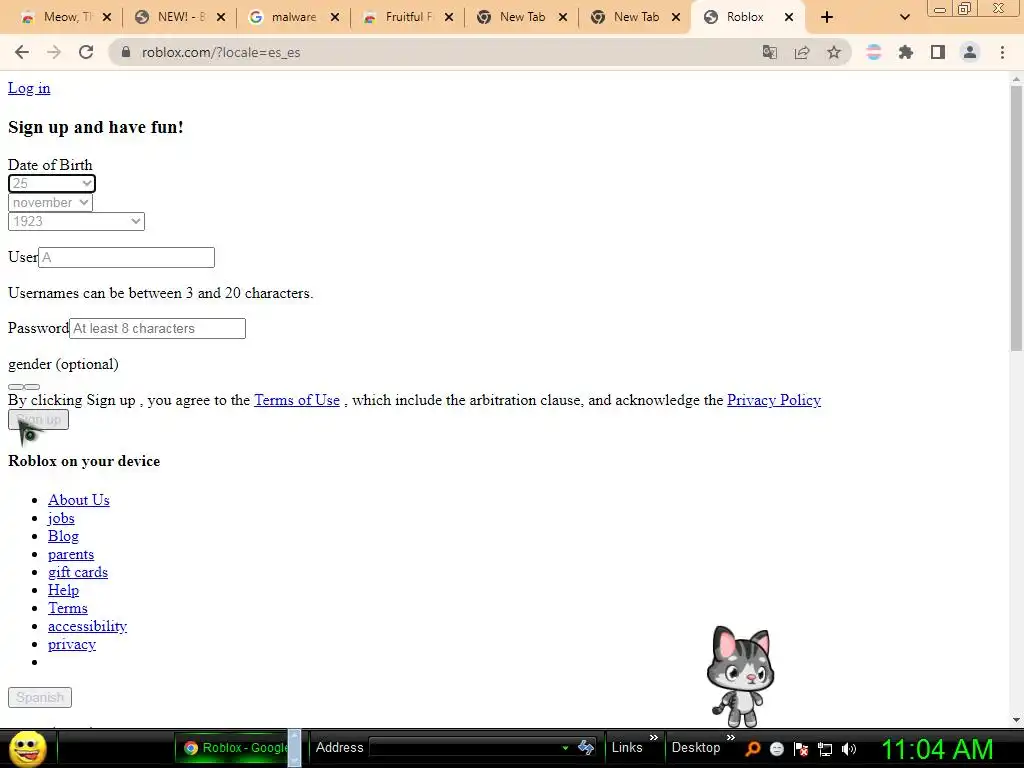Open the Chrome three-dot menu
This screenshot has width=1024, height=768.
coord(1002,52)
